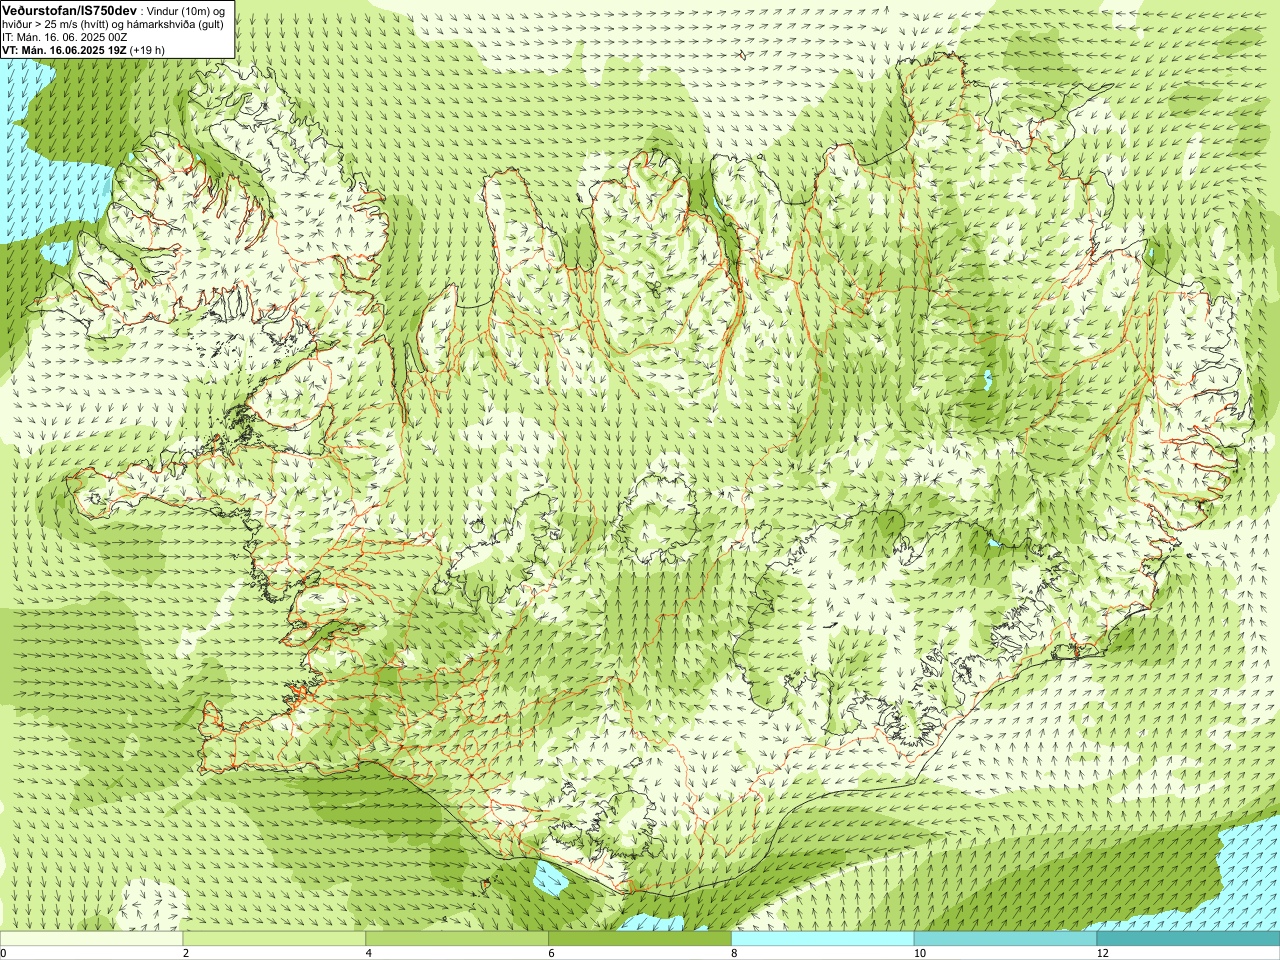Click the 0–2 m/s palest legend color segment
The height and width of the screenshot is (960, 1280).
tap(91, 939)
